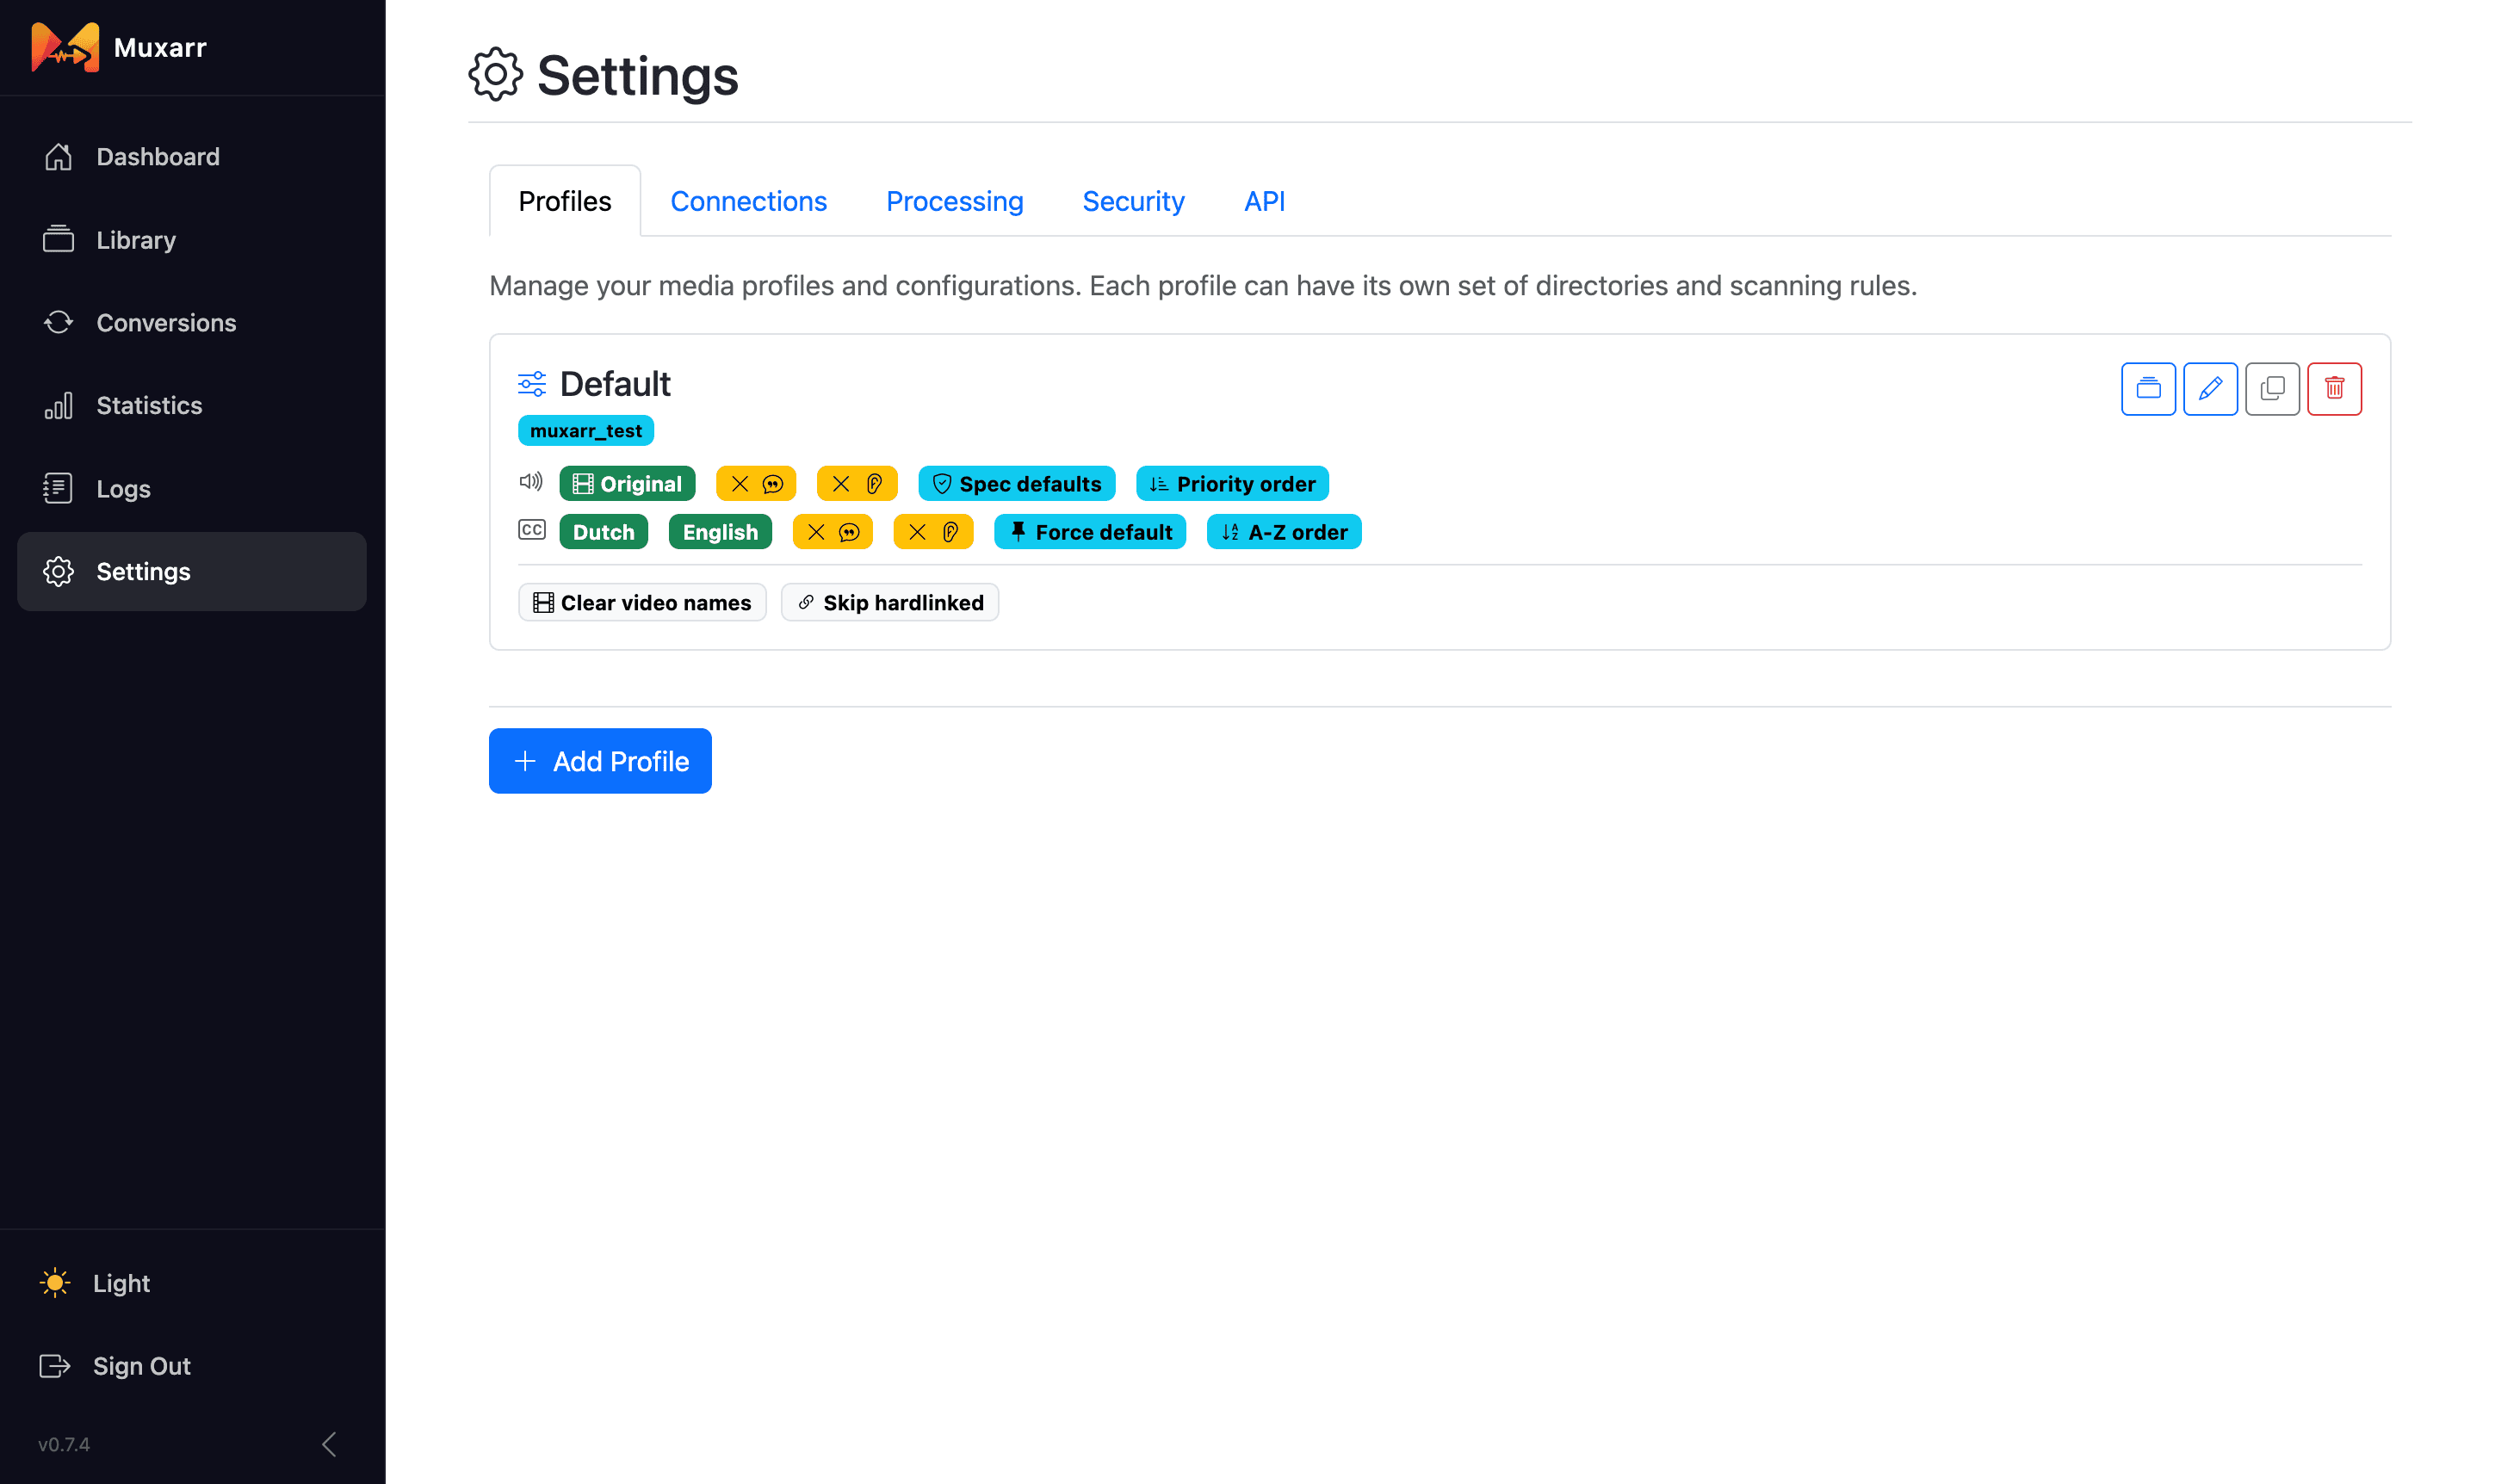Open the Conversions section
The image size is (2495, 1484).
coord(192,323)
